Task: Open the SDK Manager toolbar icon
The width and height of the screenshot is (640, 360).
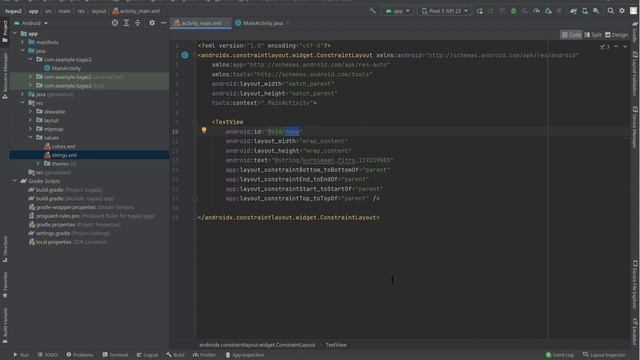Action: pos(596,11)
